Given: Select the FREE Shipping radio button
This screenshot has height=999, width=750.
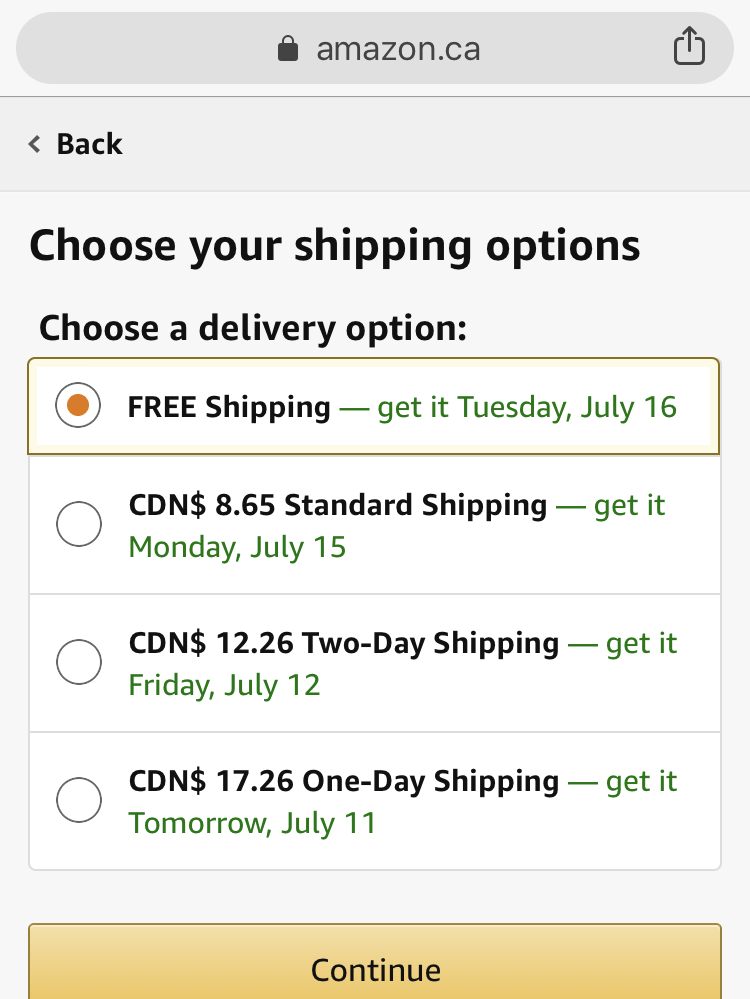Looking at the screenshot, I should 79,406.
